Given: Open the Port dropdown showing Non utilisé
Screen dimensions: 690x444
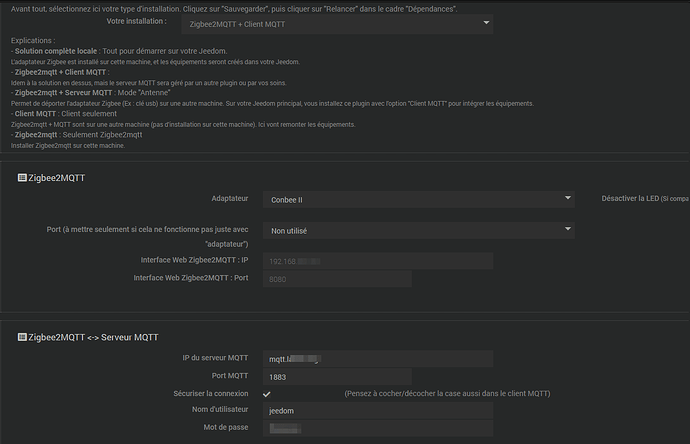Looking at the screenshot, I should tap(419, 230).
